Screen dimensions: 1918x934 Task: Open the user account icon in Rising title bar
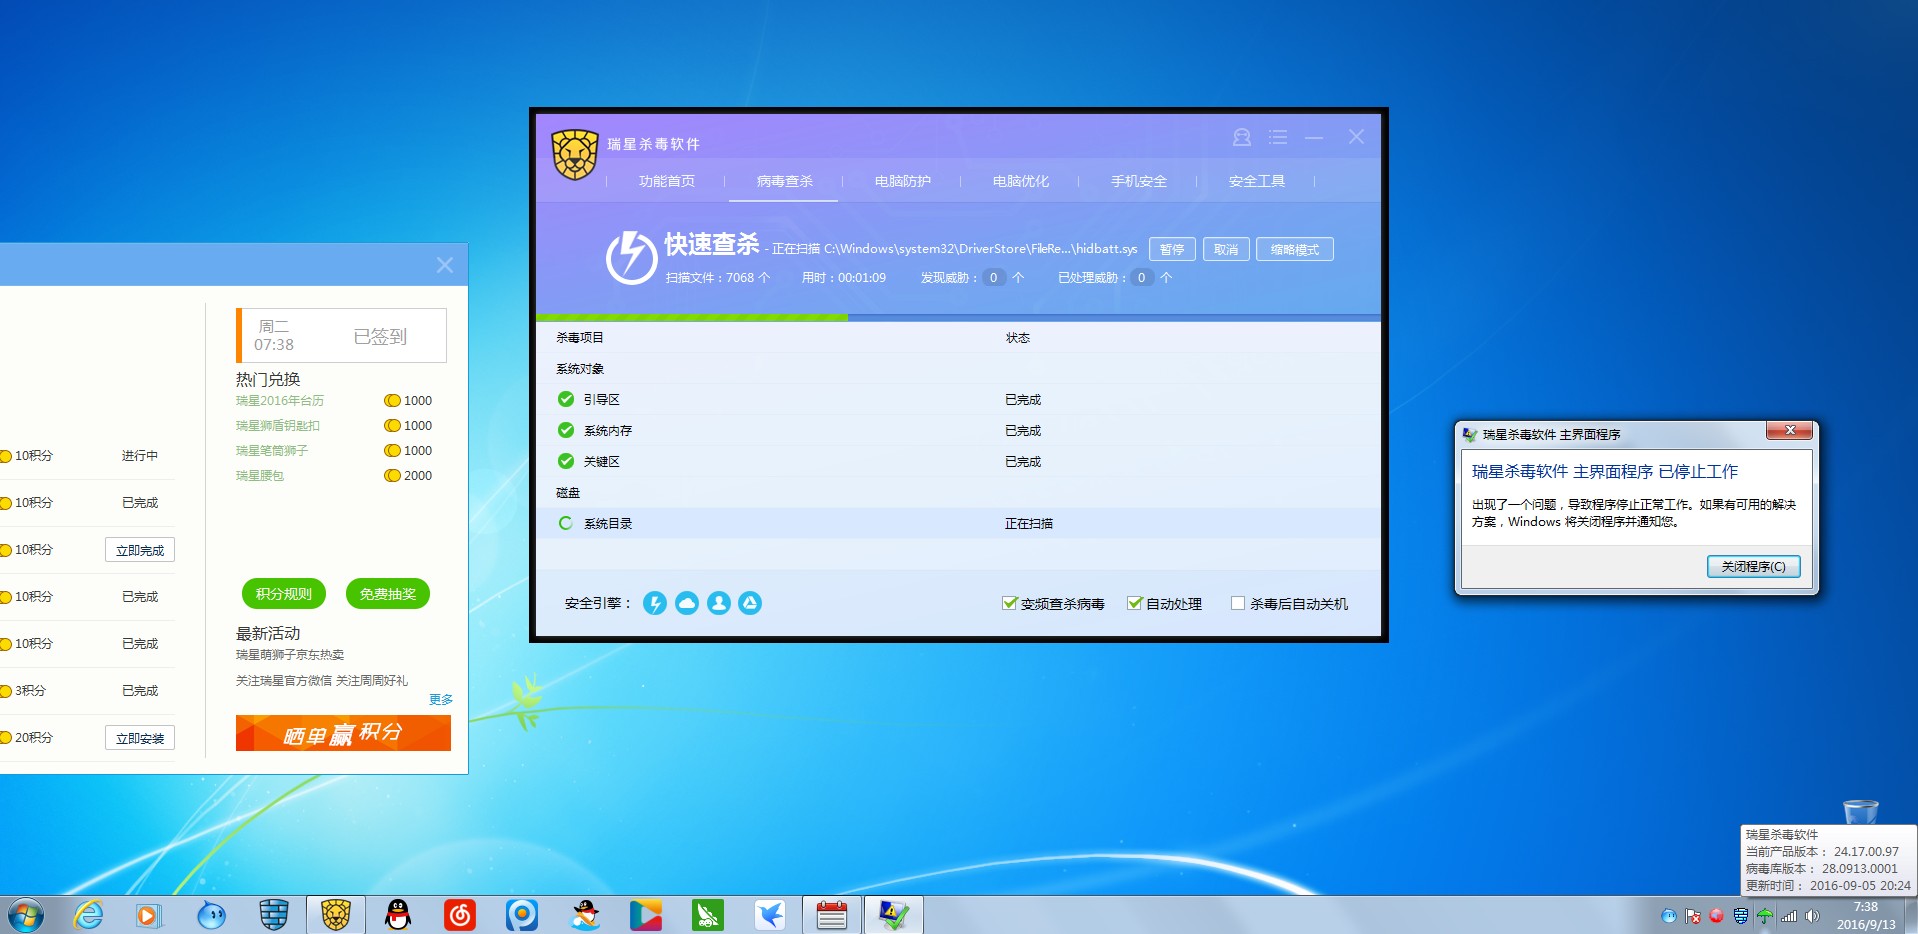(x=1242, y=137)
